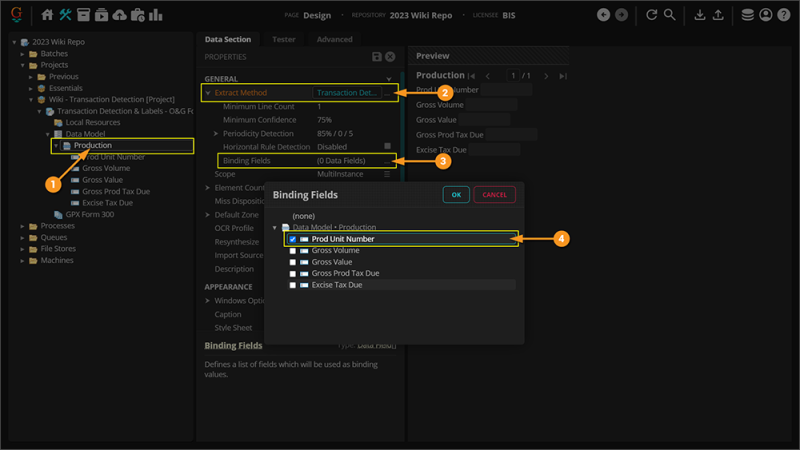This screenshot has height=450, width=800.
Task: Click the refresh icon
Action: pos(652,15)
